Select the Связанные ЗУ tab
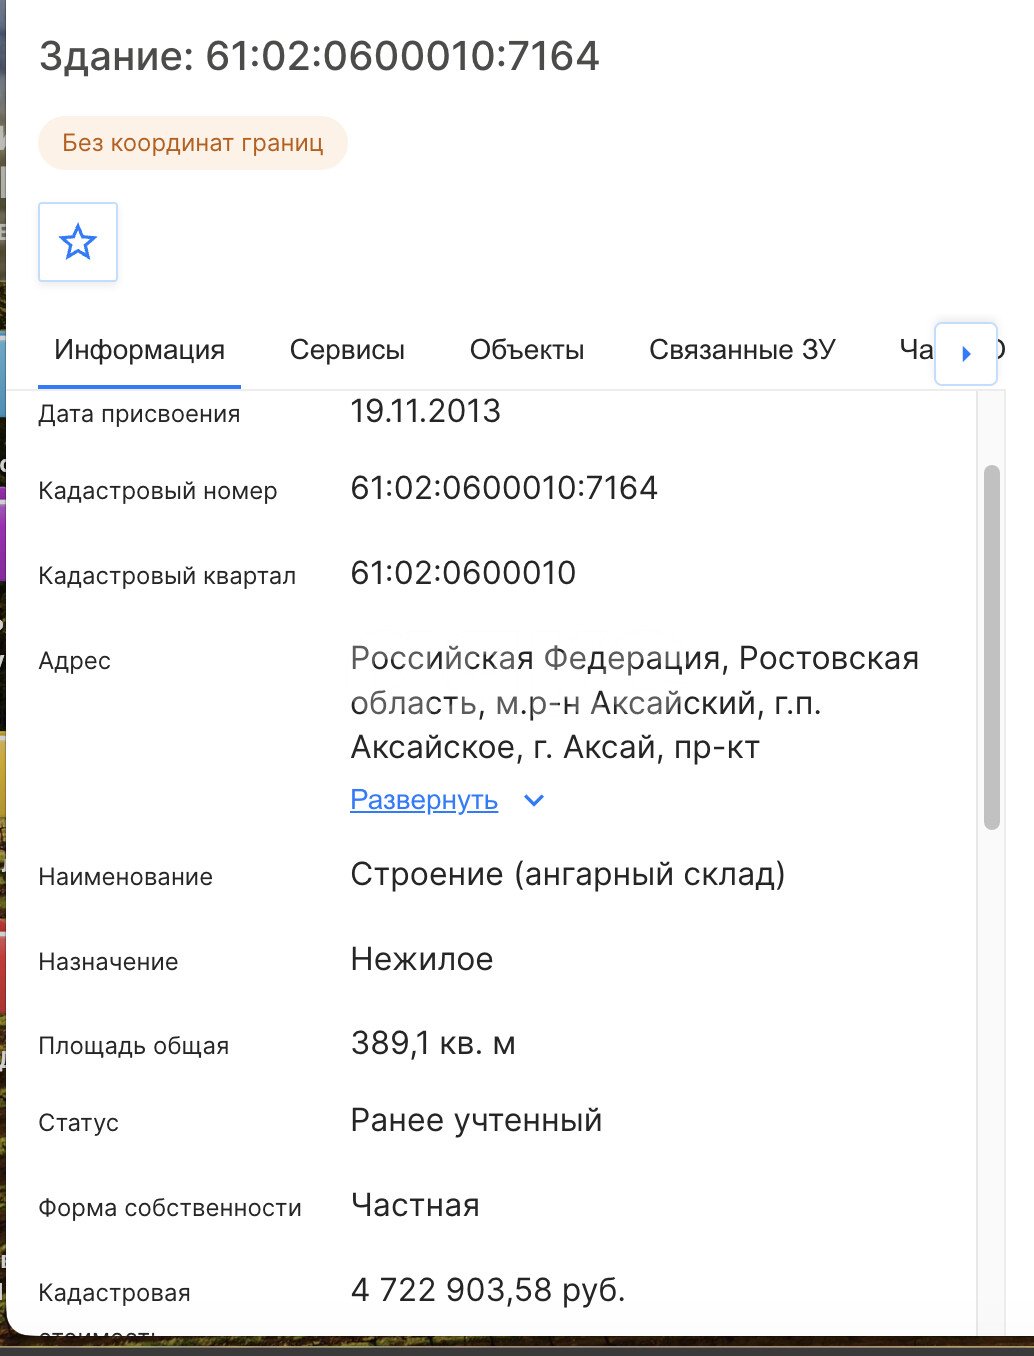Screen dimensions: 1034x1356 click(742, 350)
